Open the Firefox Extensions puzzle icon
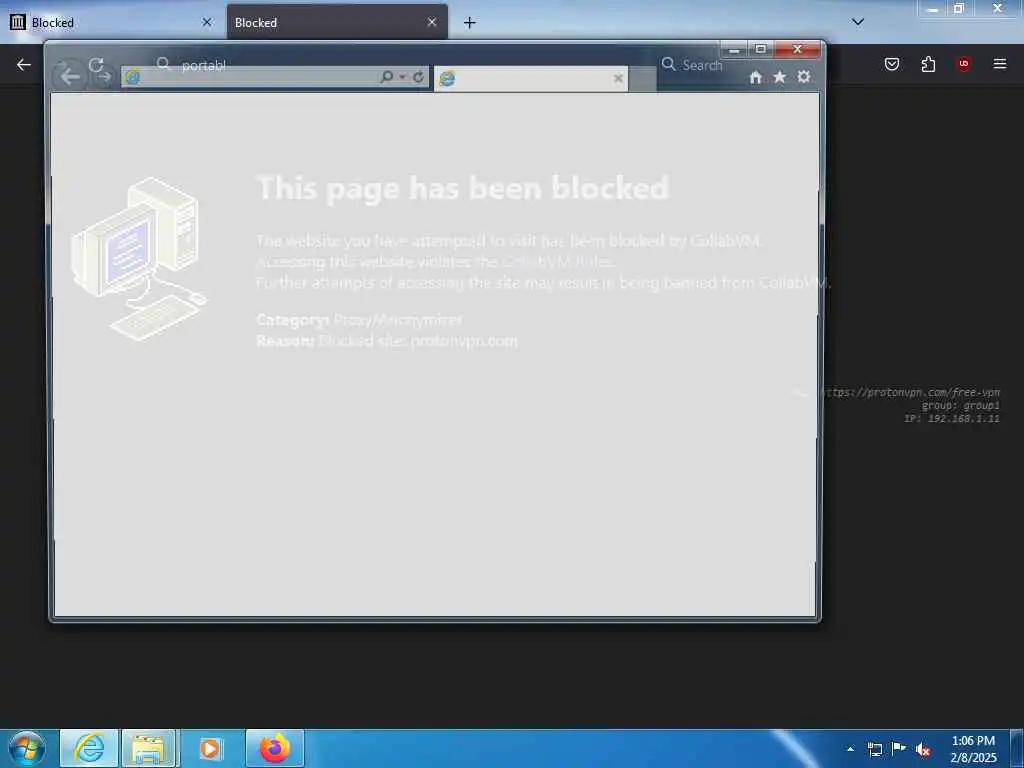Viewport: 1024px width, 768px height. pos(928,64)
